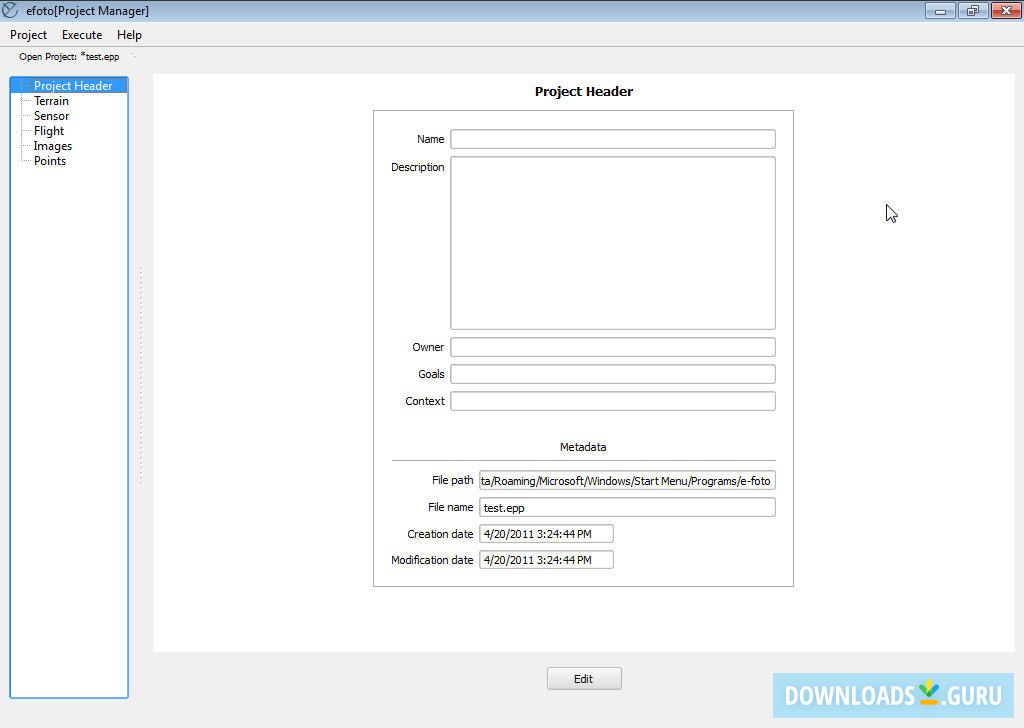Click into the Goals field
Image resolution: width=1024 pixels, height=728 pixels.
tap(613, 374)
